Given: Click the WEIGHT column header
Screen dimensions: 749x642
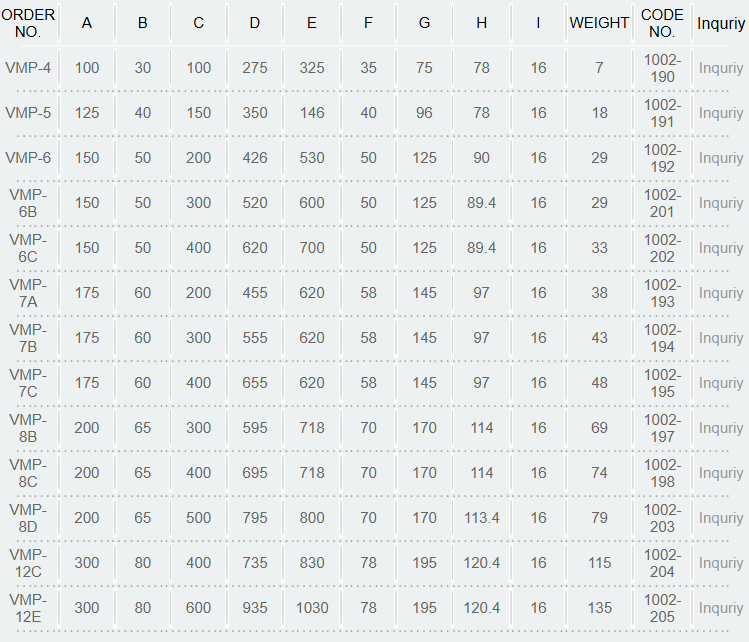Looking at the screenshot, I should 599,23.
